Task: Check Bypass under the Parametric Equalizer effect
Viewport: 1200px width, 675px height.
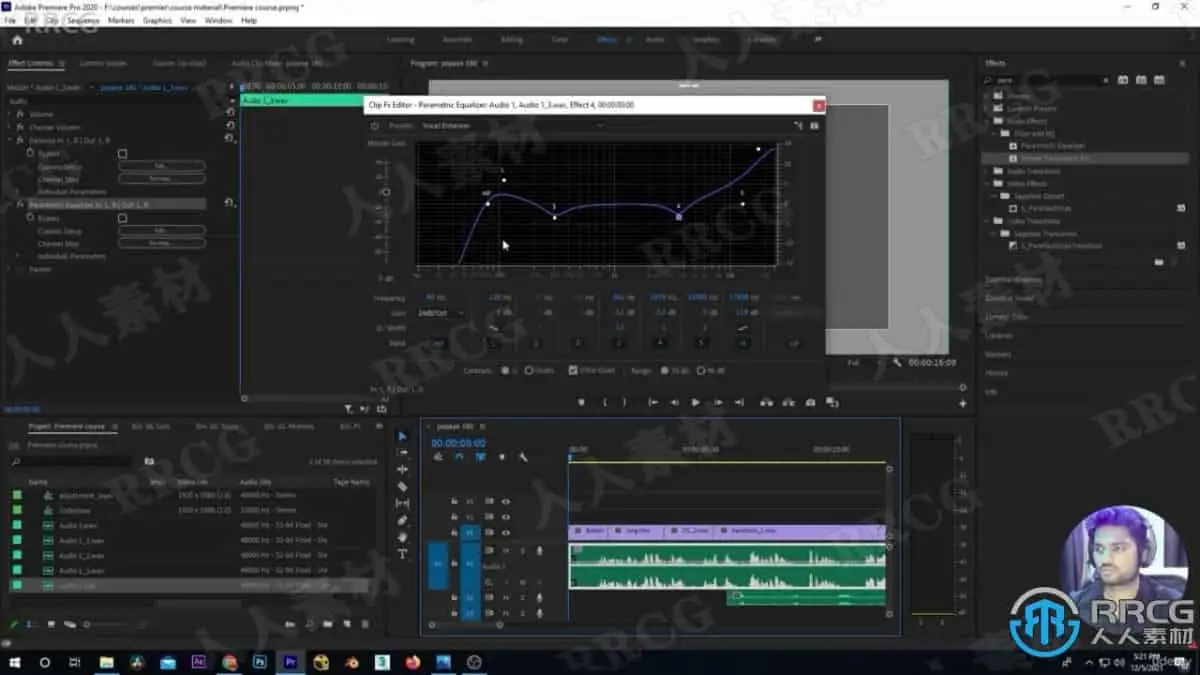Action: 122,217
